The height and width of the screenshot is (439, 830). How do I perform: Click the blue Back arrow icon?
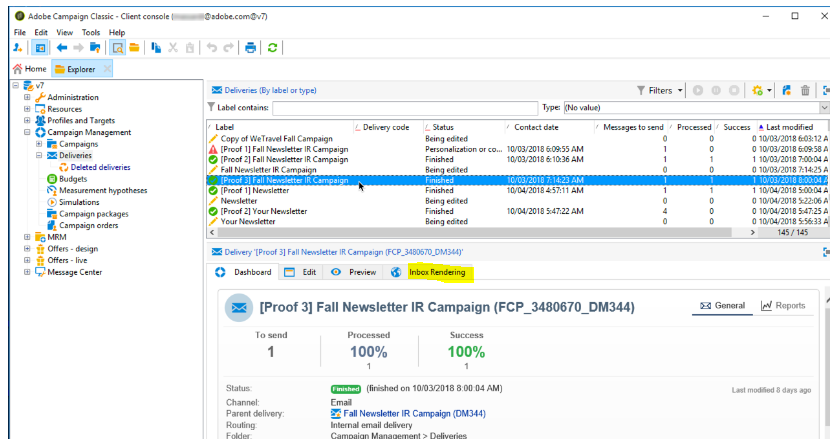(62, 47)
